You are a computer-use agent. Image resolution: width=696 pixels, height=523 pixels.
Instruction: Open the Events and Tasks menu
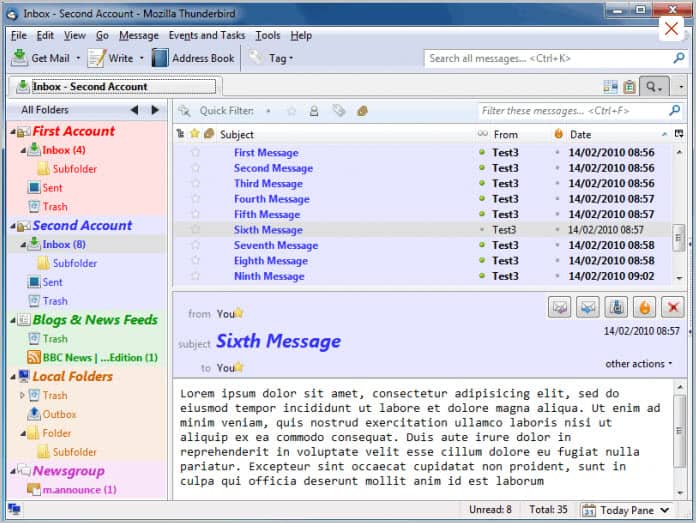point(206,35)
